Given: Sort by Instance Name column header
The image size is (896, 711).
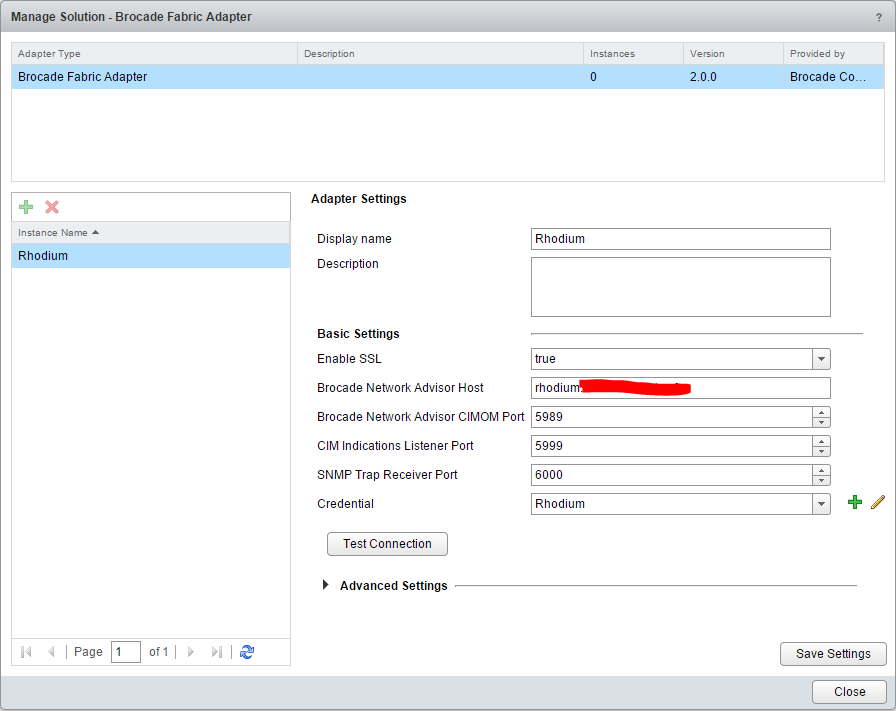Looking at the screenshot, I should click(150, 232).
